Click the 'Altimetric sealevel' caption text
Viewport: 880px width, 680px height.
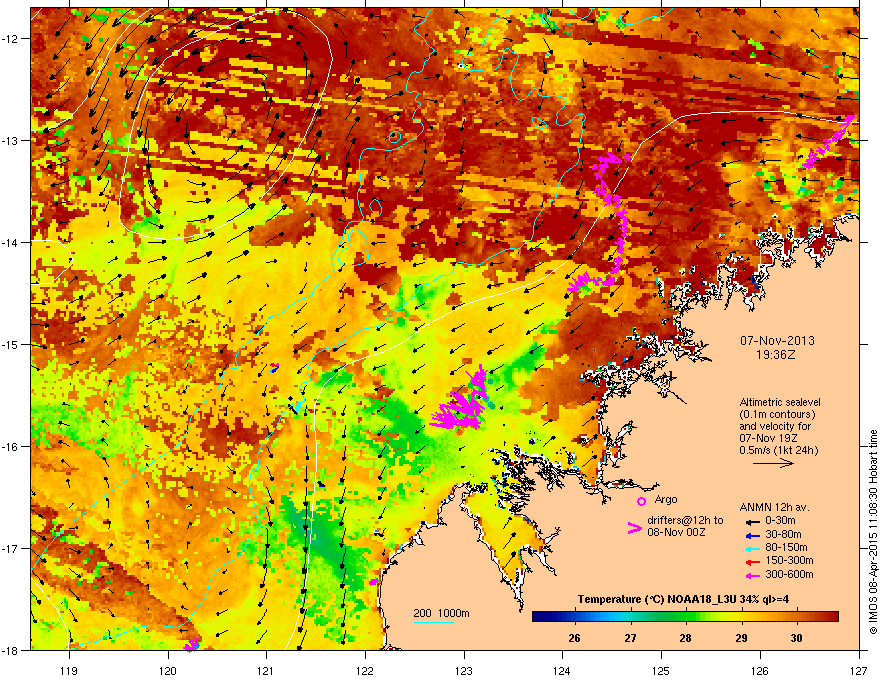click(780, 402)
